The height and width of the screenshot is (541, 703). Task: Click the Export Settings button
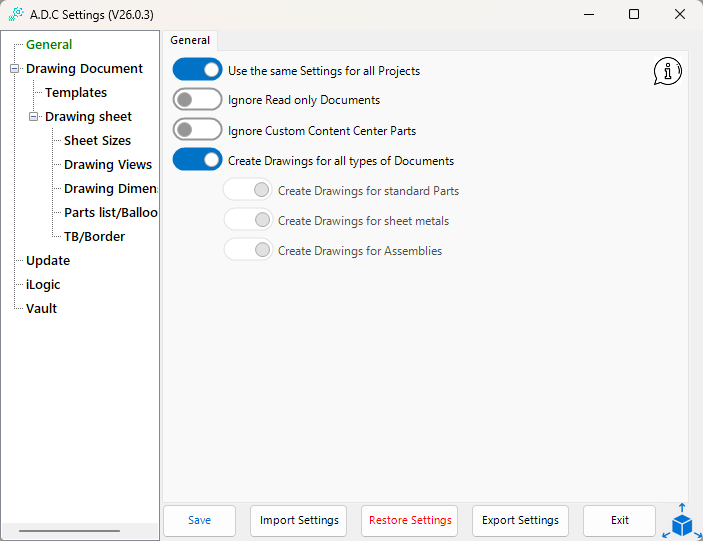click(520, 520)
